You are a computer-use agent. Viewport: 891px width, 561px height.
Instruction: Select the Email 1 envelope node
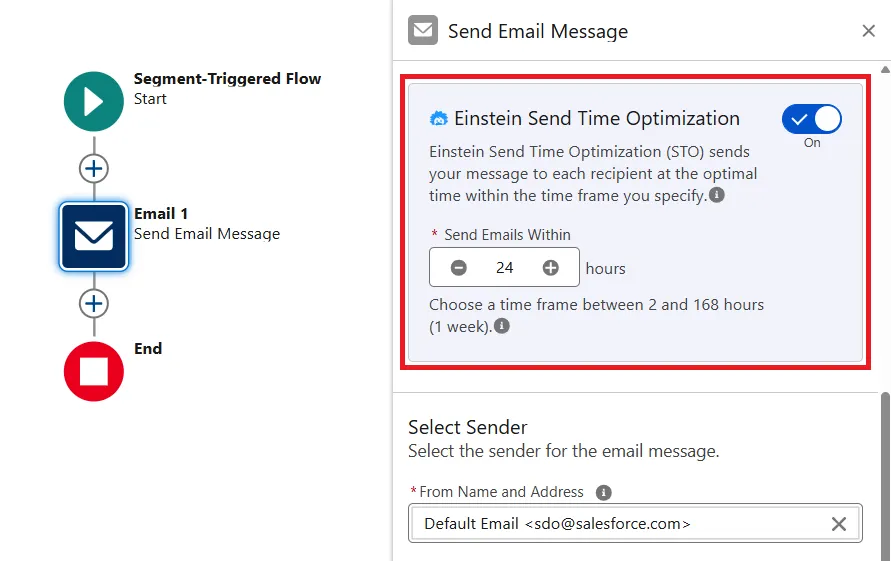93,236
